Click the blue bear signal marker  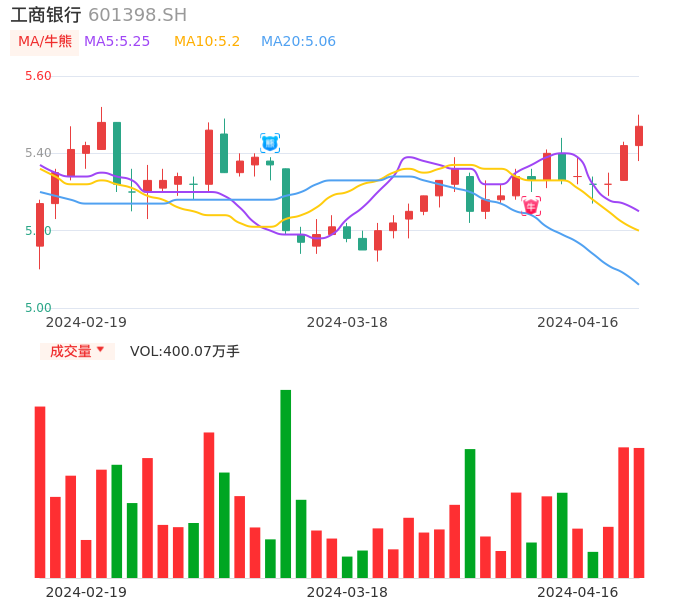coord(270,143)
